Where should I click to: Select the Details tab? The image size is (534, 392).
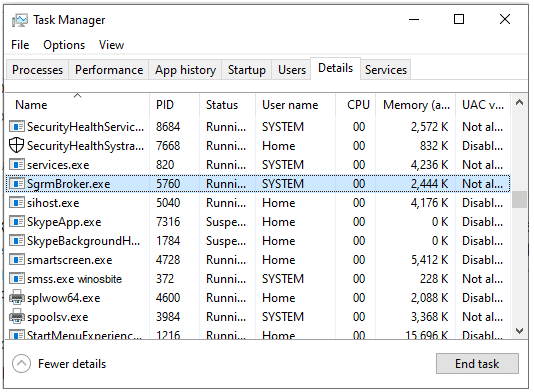pyautogui.click(x=335, y=68)
